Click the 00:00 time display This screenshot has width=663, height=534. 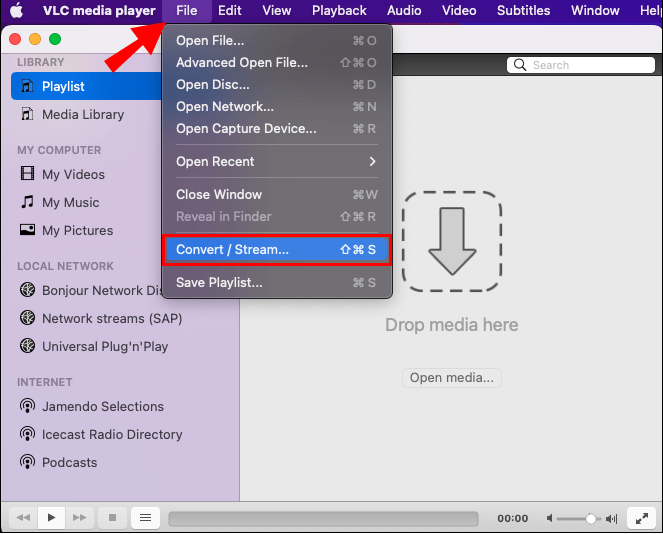pyautogui.click(x=512, y=518)
